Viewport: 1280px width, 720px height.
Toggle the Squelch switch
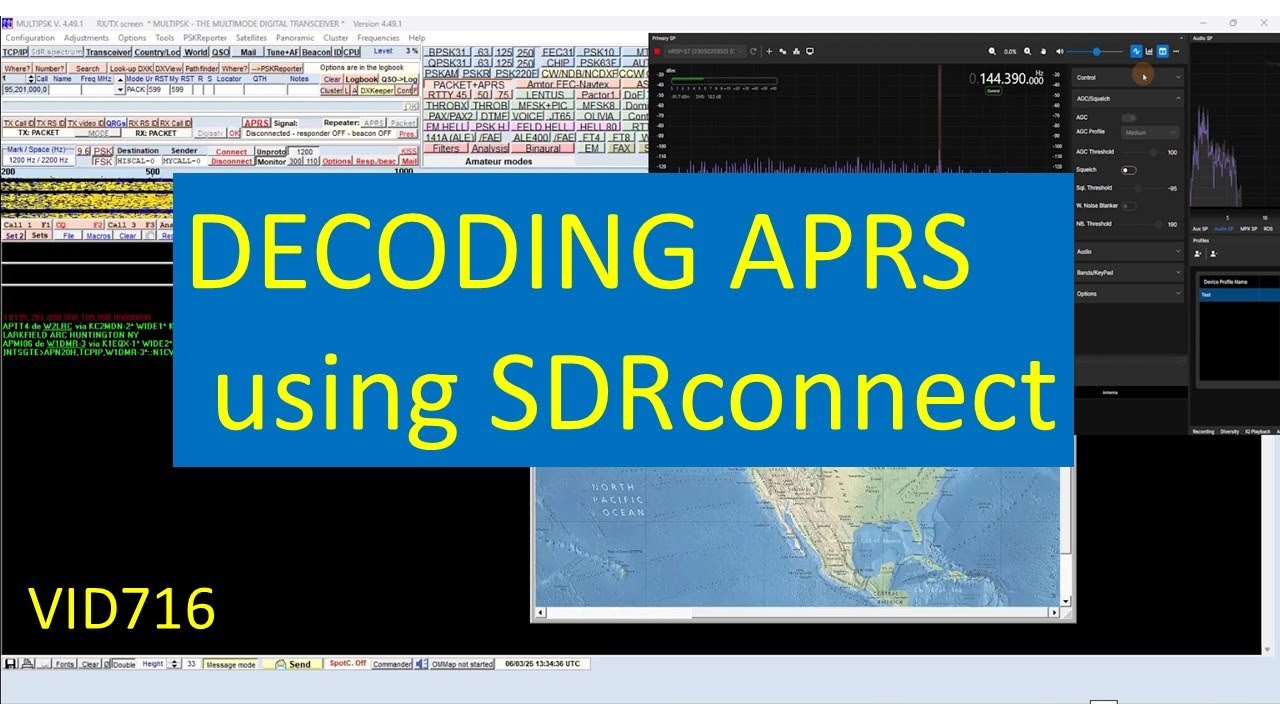pos(1129,170)
